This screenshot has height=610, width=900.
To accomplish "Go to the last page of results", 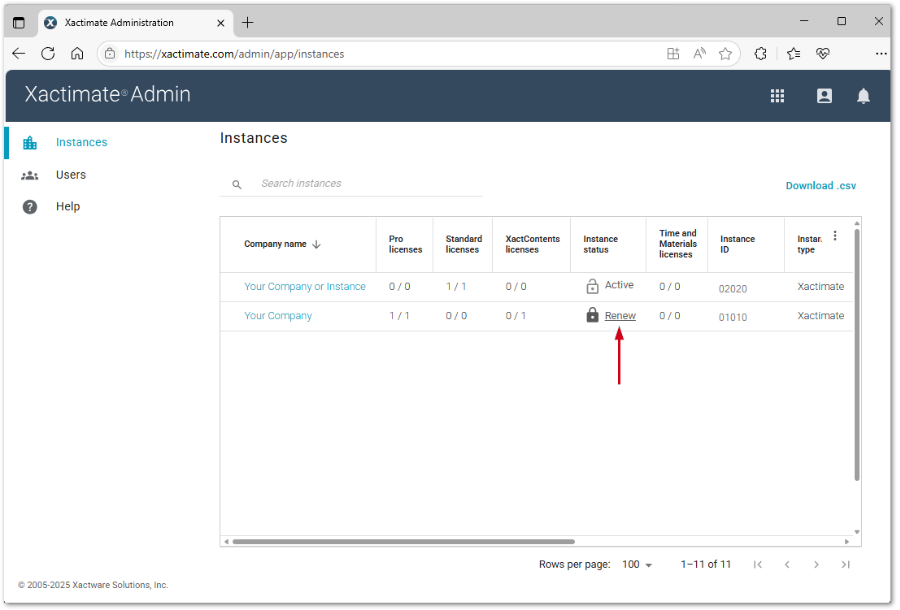I will point(845,565).
